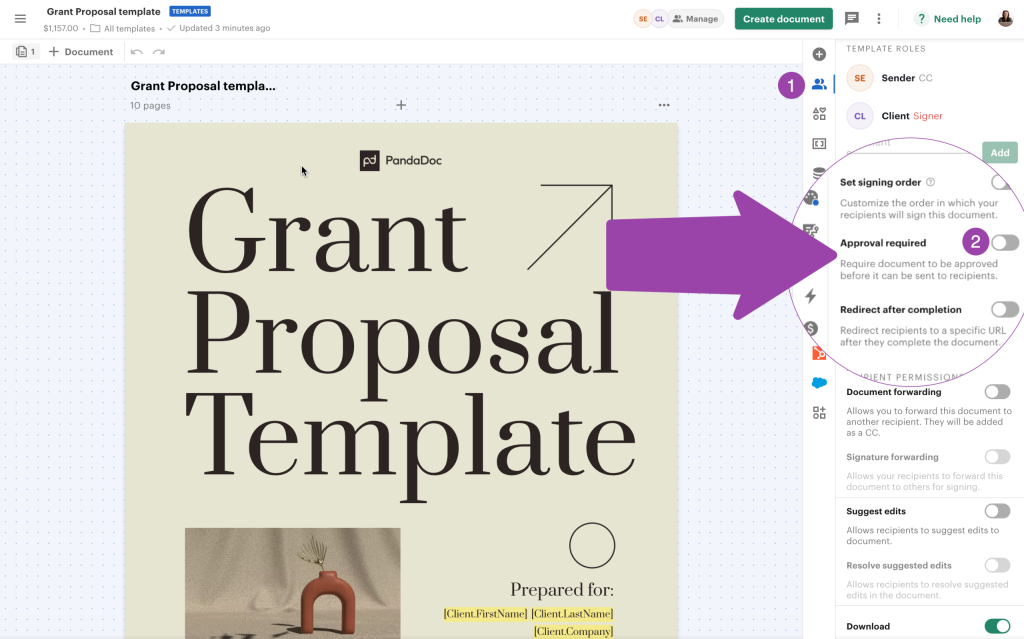The width and height of the screenshot is (1024, 639).
Task: Click the undo arrow icon
Action: coord(137,52)
